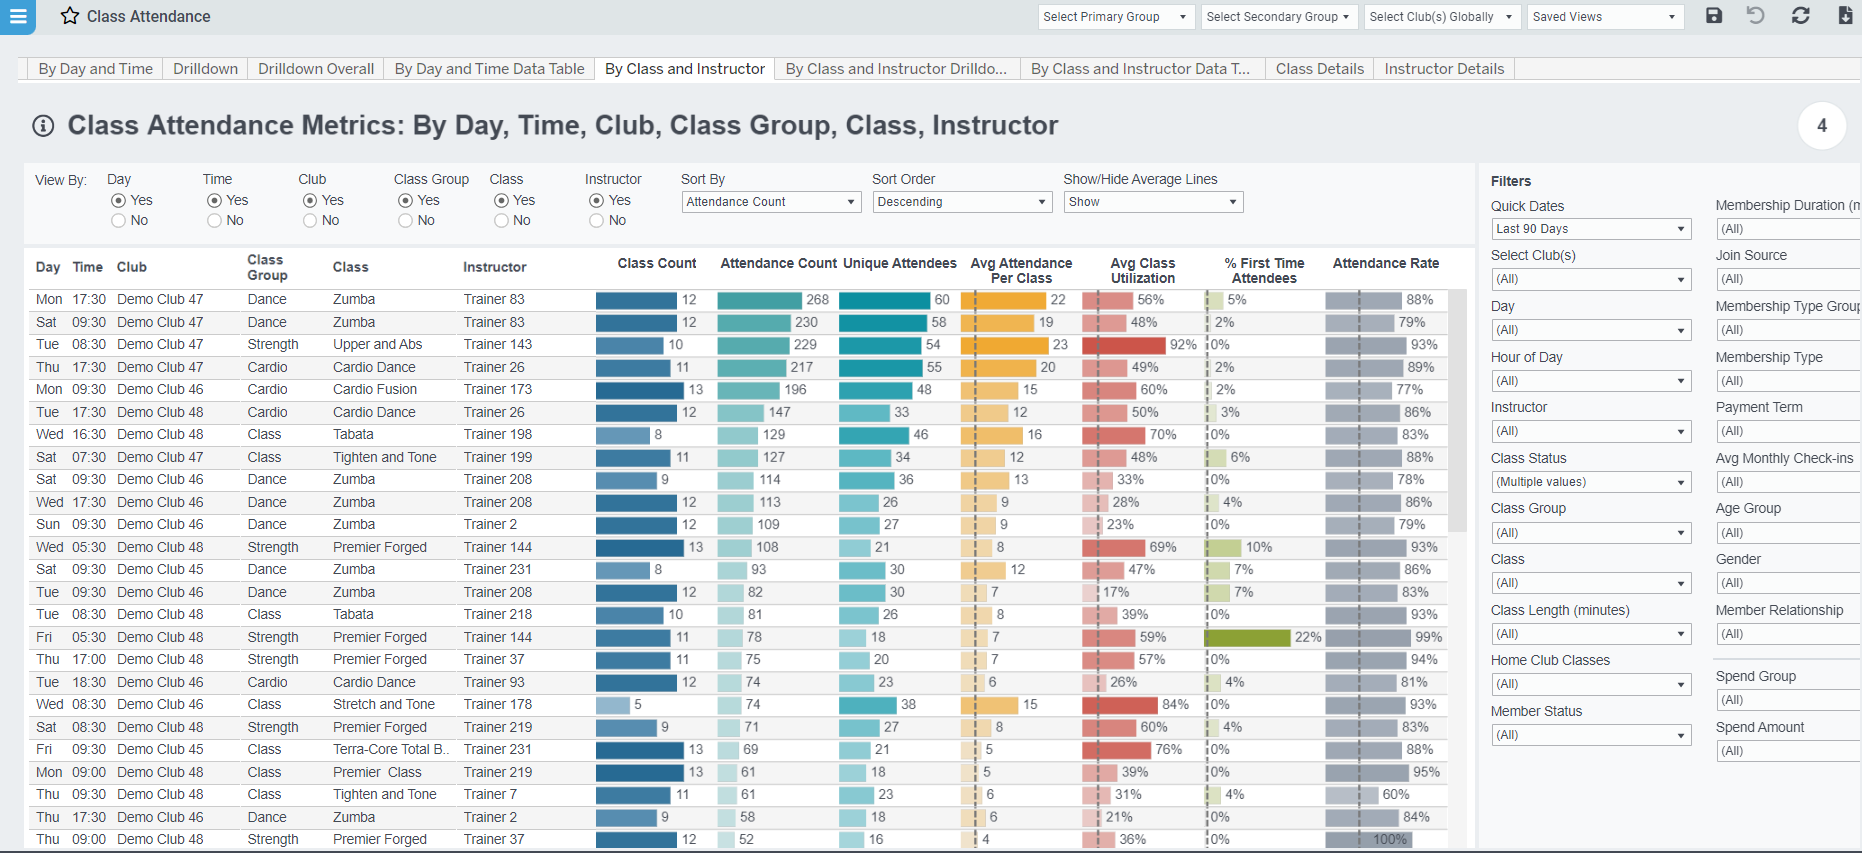Open the hamburger navigation menu
The height and width of the screenshot is (853, 1862).
coord(17,17)
